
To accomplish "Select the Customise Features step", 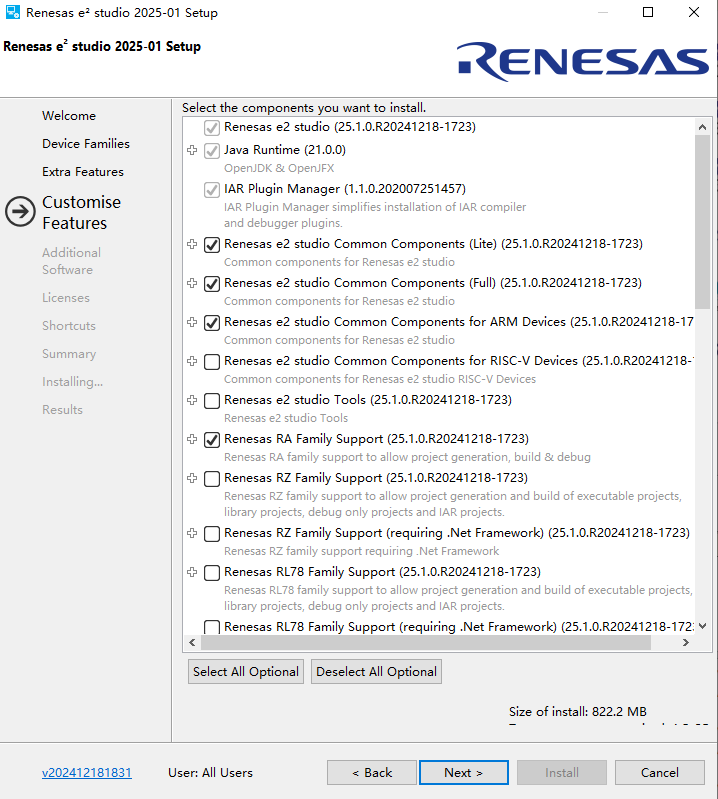I will [x=82, y=212].
